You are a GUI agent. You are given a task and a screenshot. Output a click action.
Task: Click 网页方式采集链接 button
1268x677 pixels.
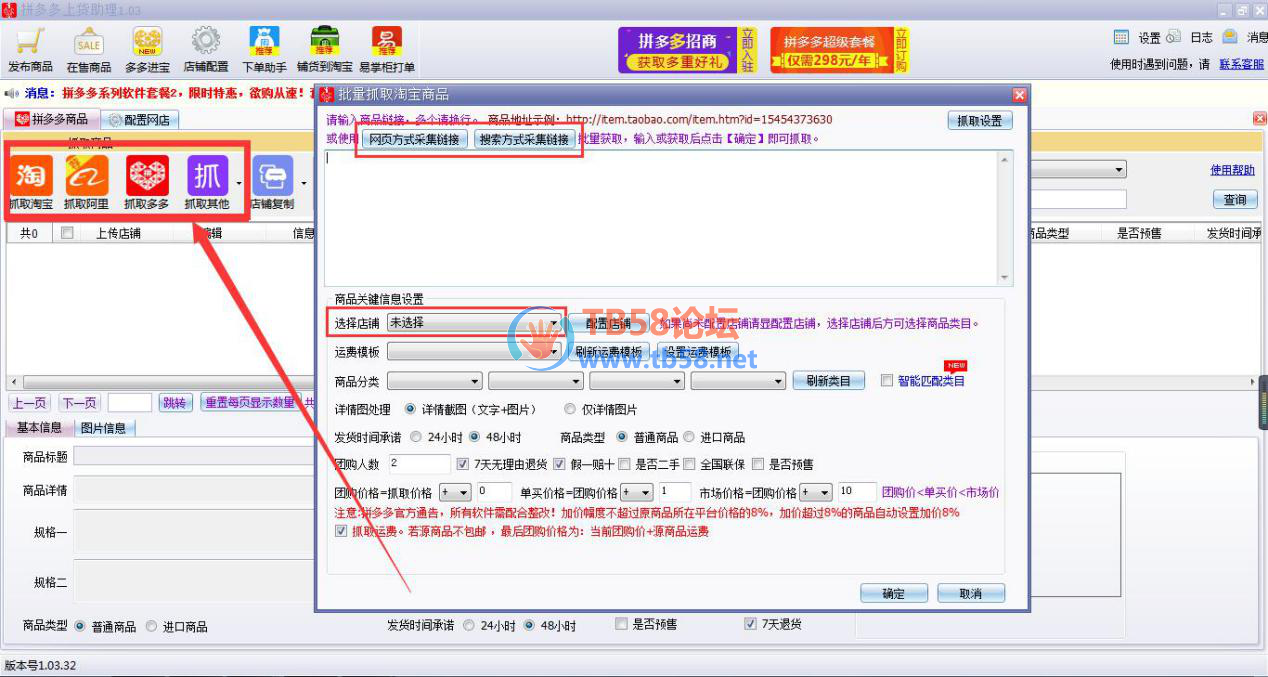(415, 139)
